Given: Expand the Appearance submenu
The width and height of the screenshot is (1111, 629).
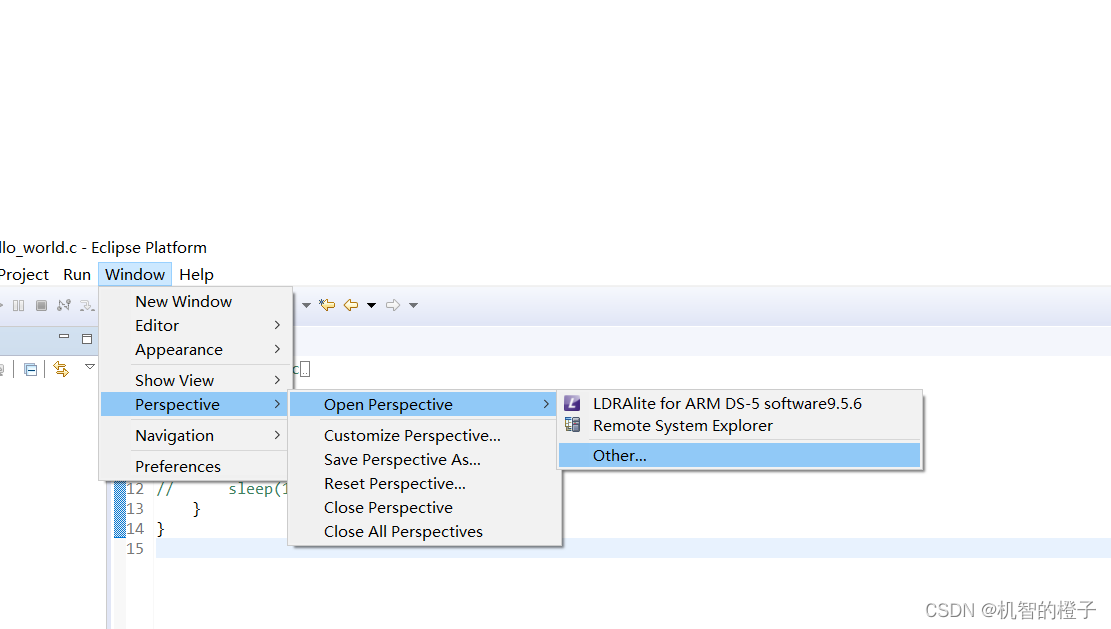Looking at the screenshot, I should (196, 350).
